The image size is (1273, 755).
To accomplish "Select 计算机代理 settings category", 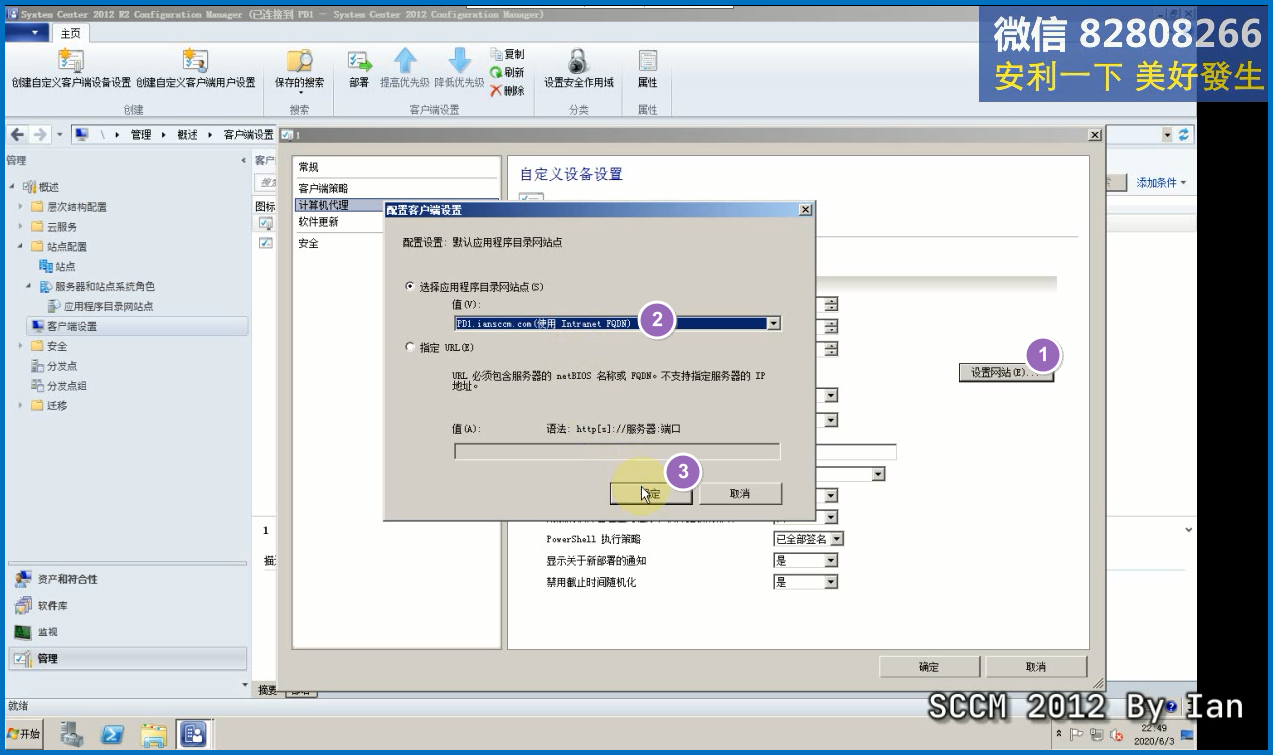I will pyautogui.click(x=340, y=205).
